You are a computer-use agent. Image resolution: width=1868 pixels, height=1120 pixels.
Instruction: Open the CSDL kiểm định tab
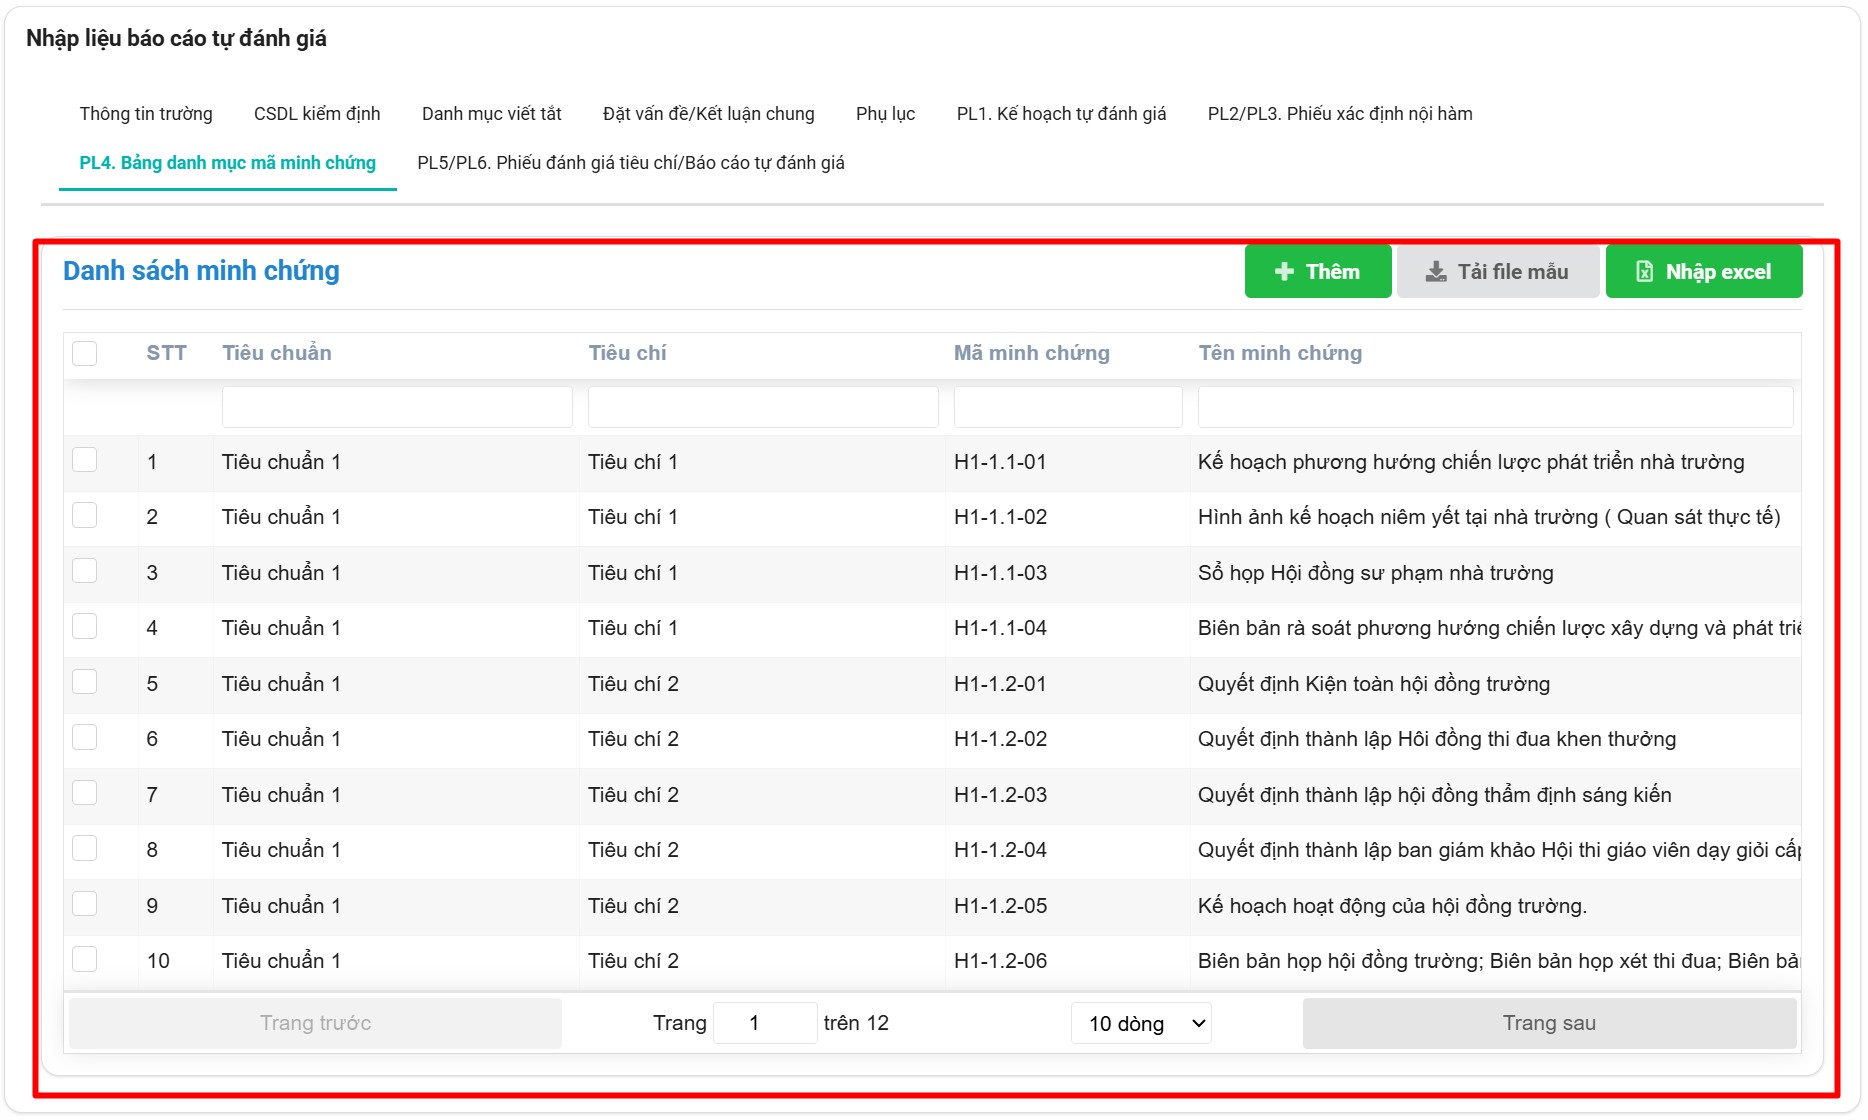point(317,114)
